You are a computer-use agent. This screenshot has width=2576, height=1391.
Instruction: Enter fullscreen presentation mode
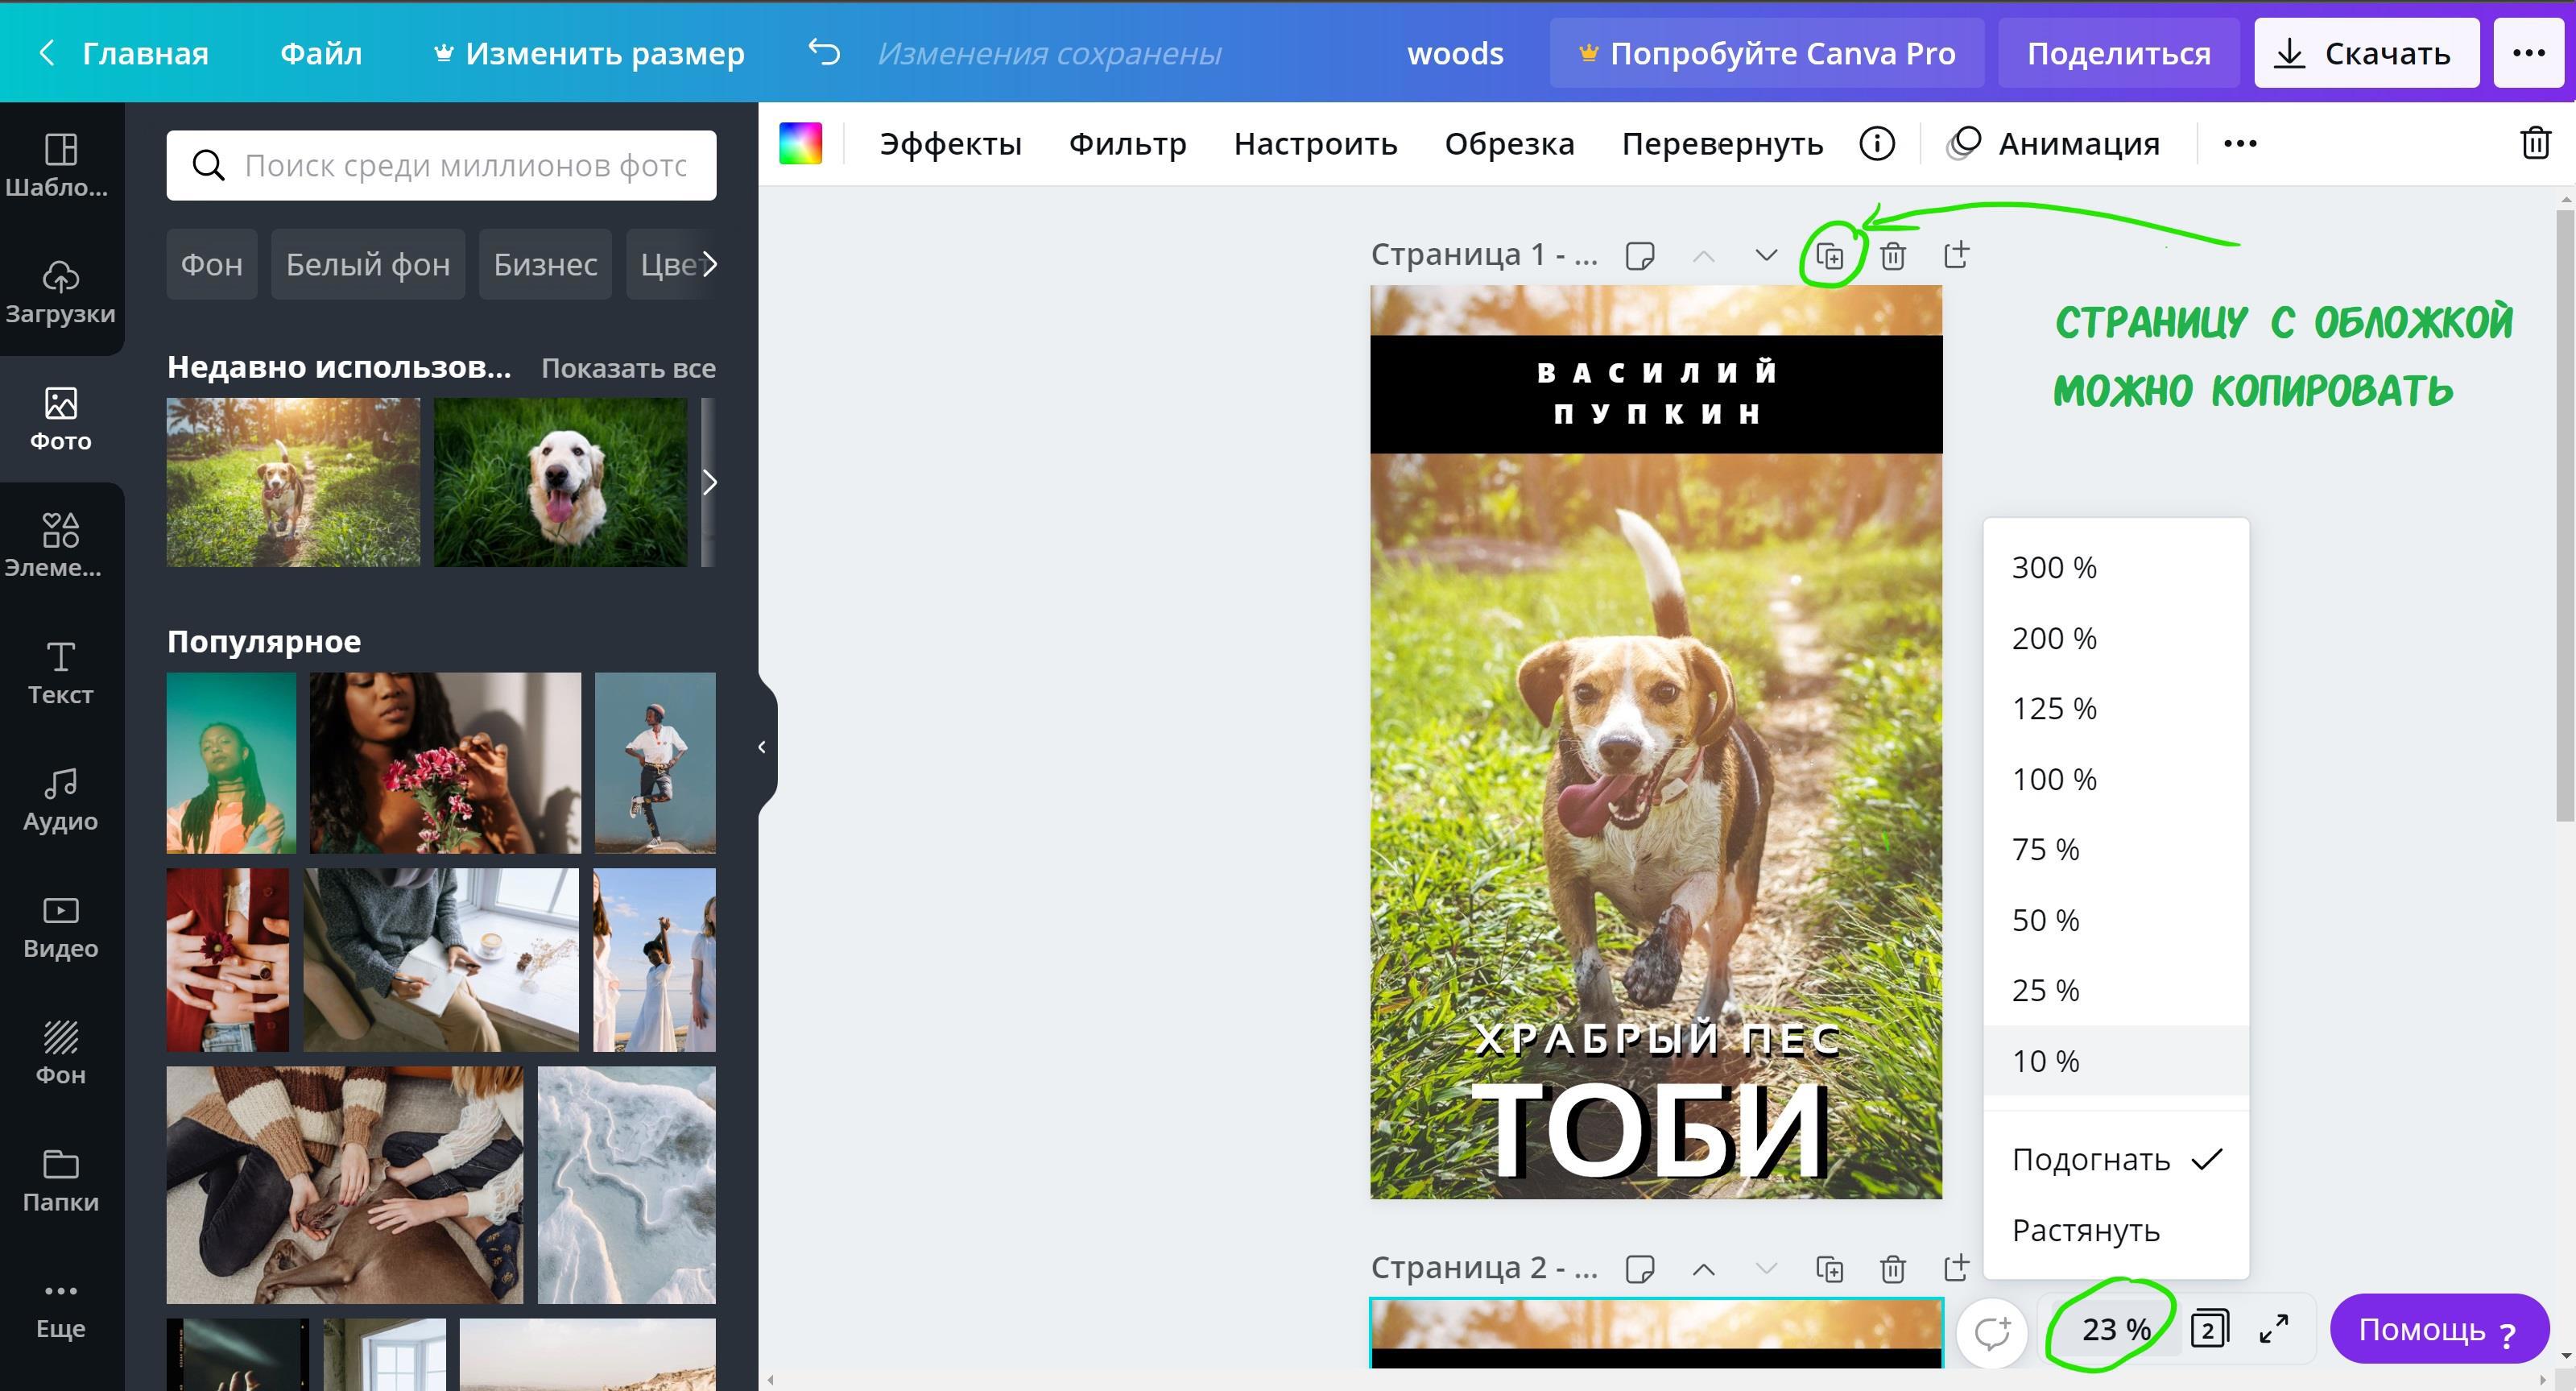[2274, 1329]
